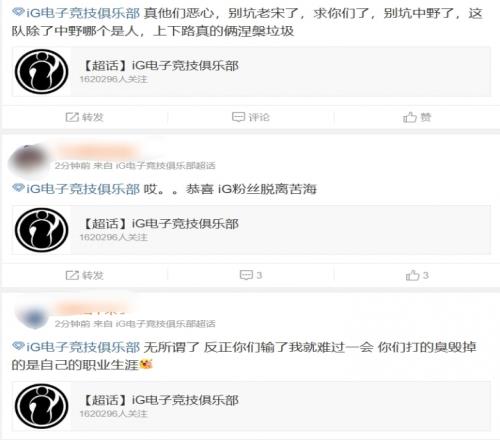Open 【超话】iG电子竞技俱乐部 title in third card
500x440 pixels.
(160, 400)
